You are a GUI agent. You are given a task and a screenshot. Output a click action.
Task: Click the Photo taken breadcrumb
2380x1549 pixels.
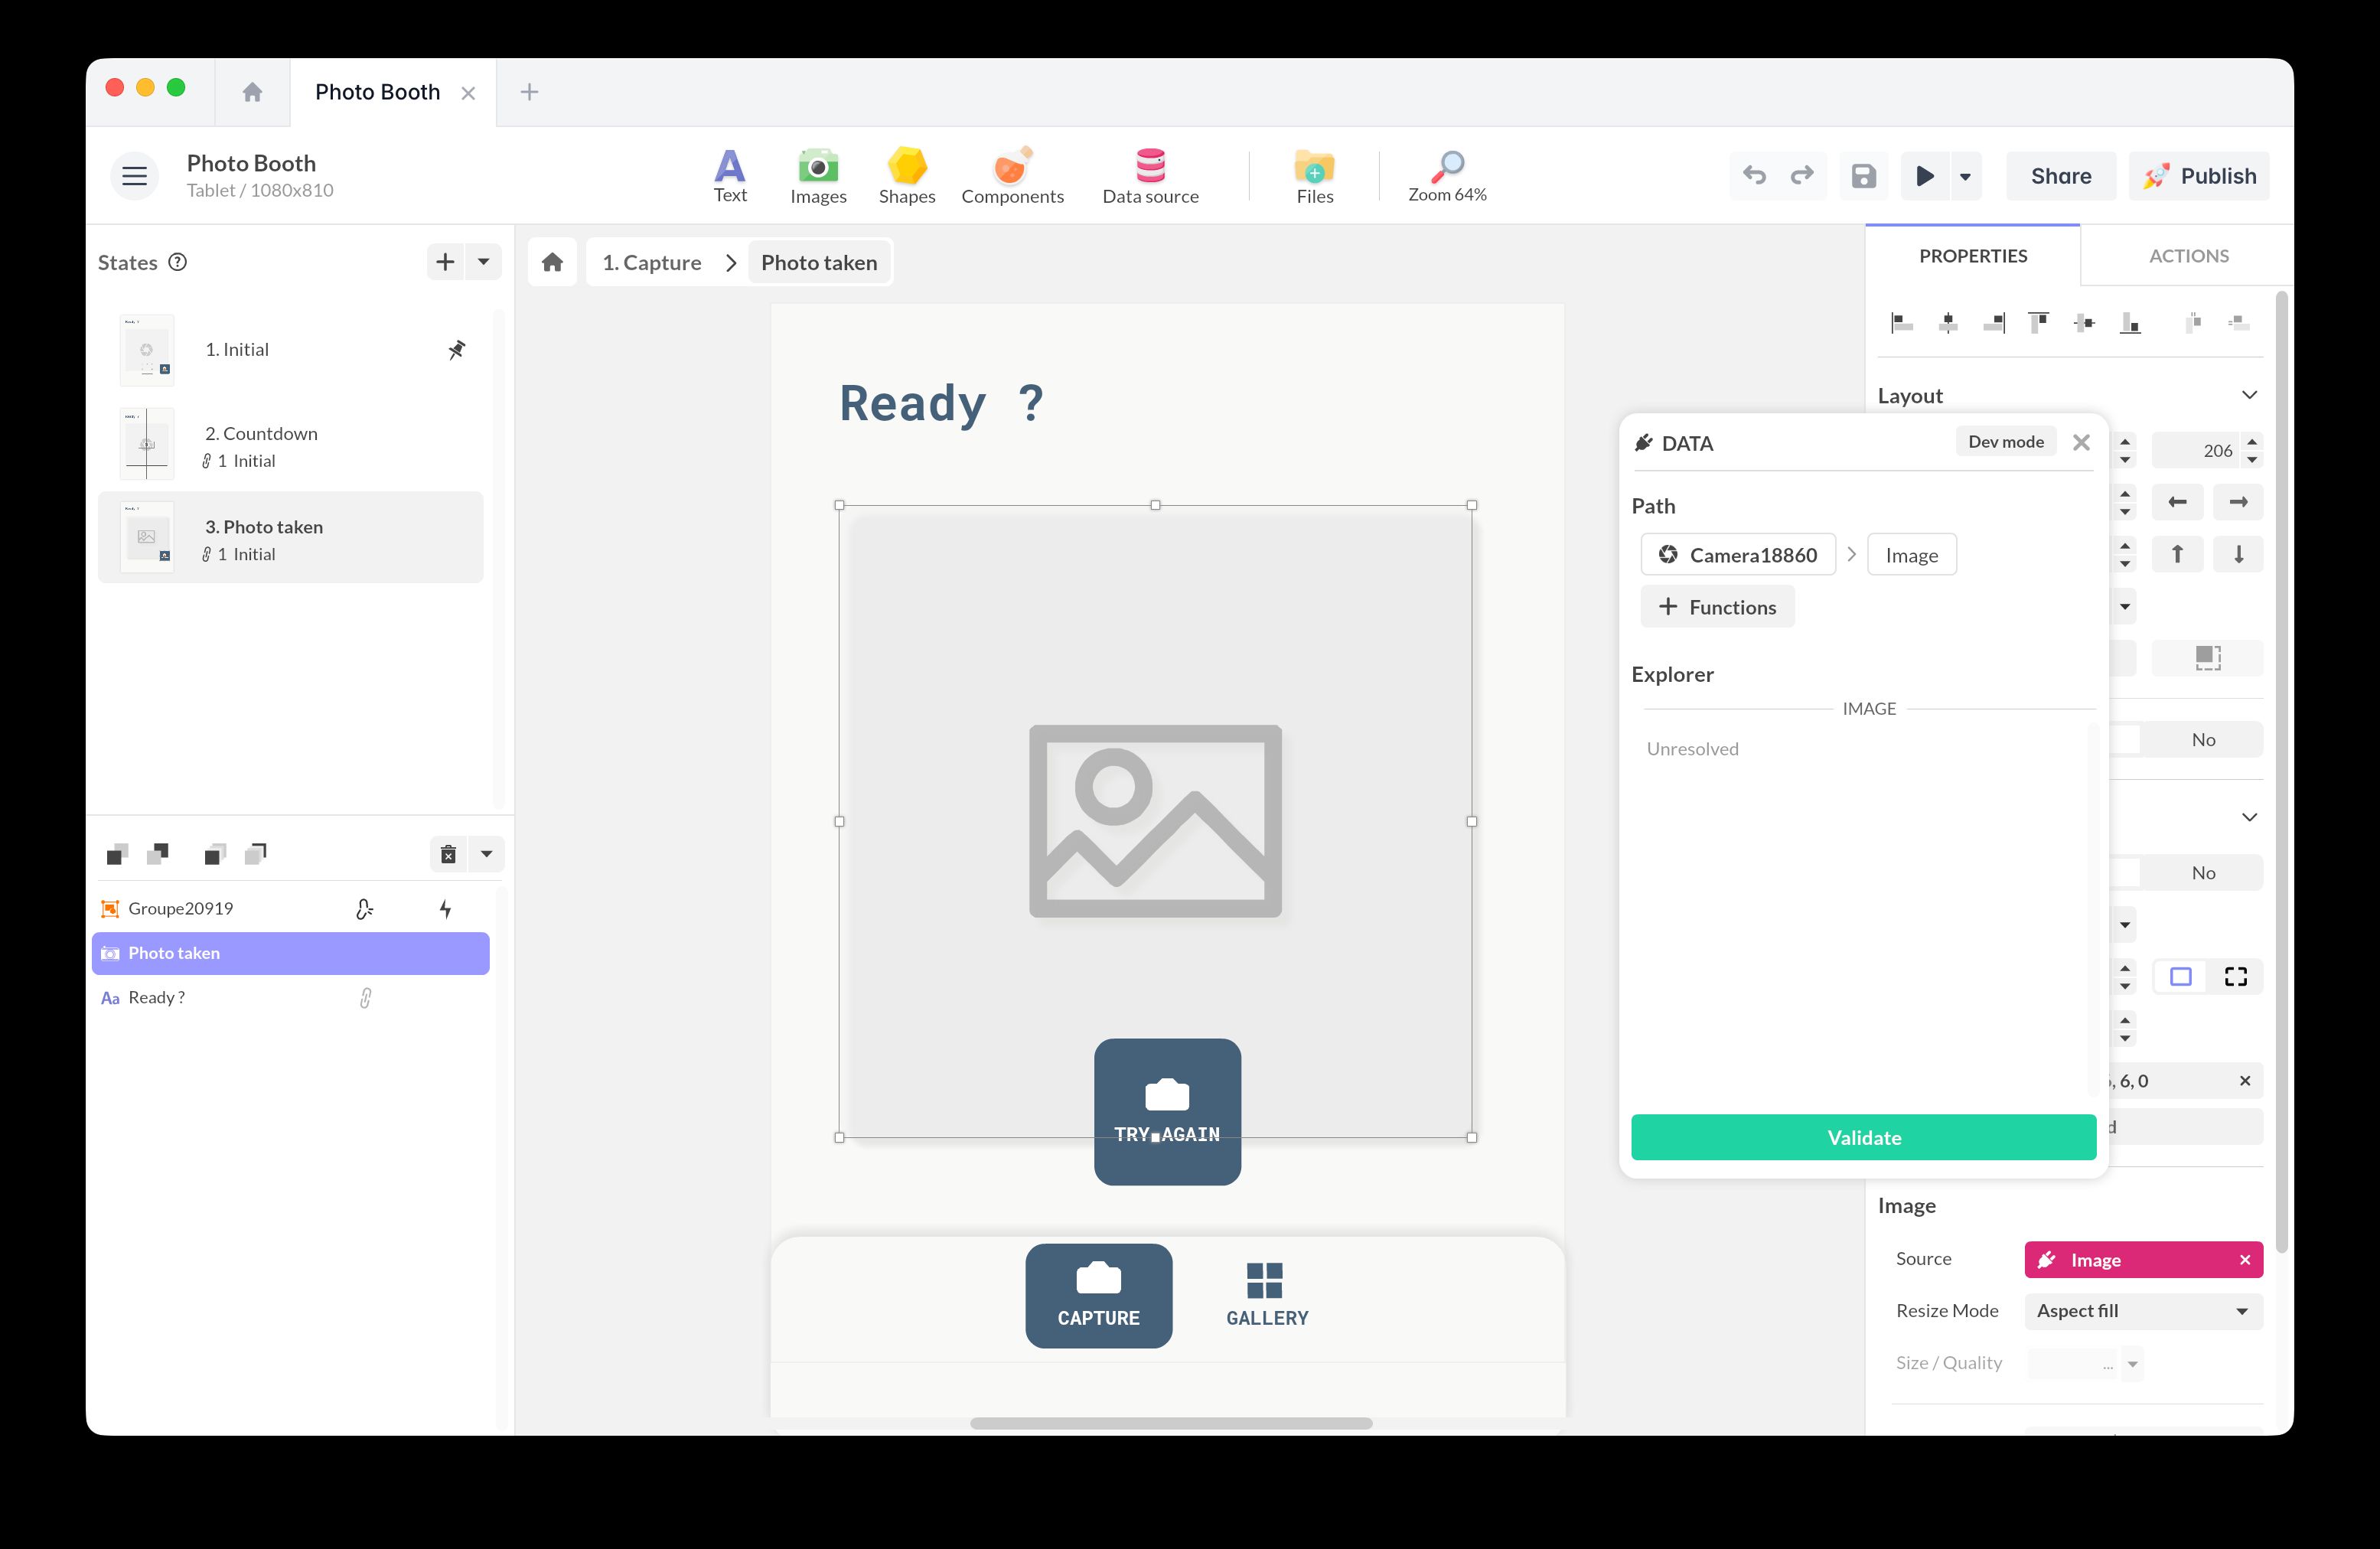pos(819,262)
